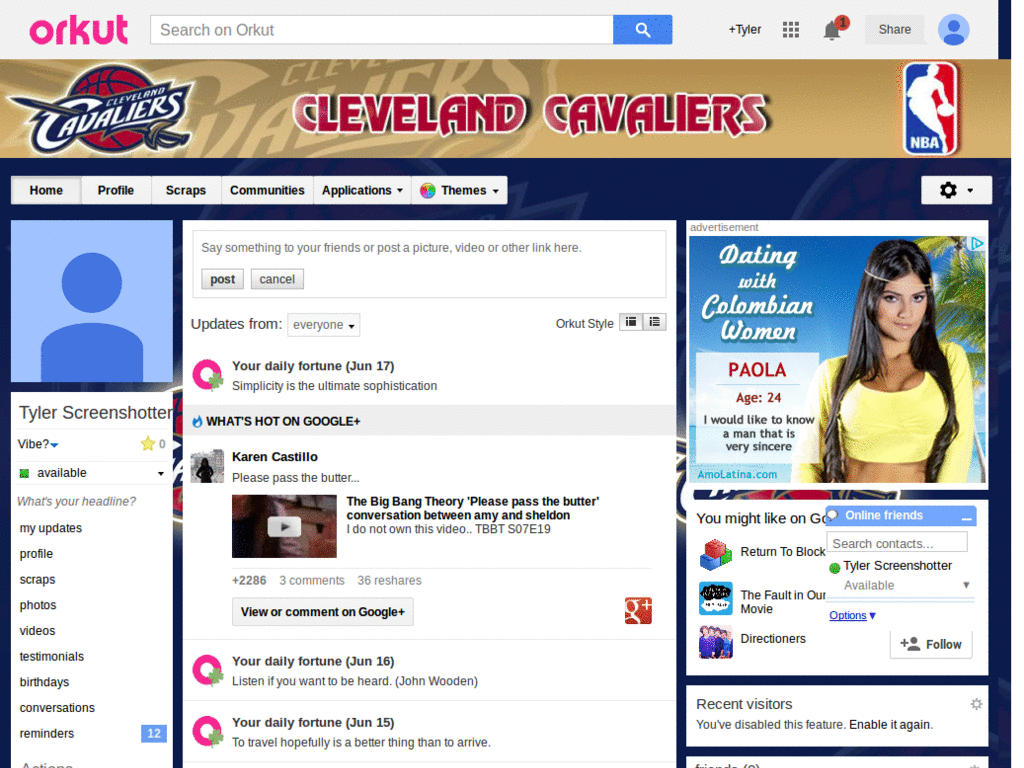Click the Follow button
The width and height of the screenshot is (1024, 768).
coord(931,645)
